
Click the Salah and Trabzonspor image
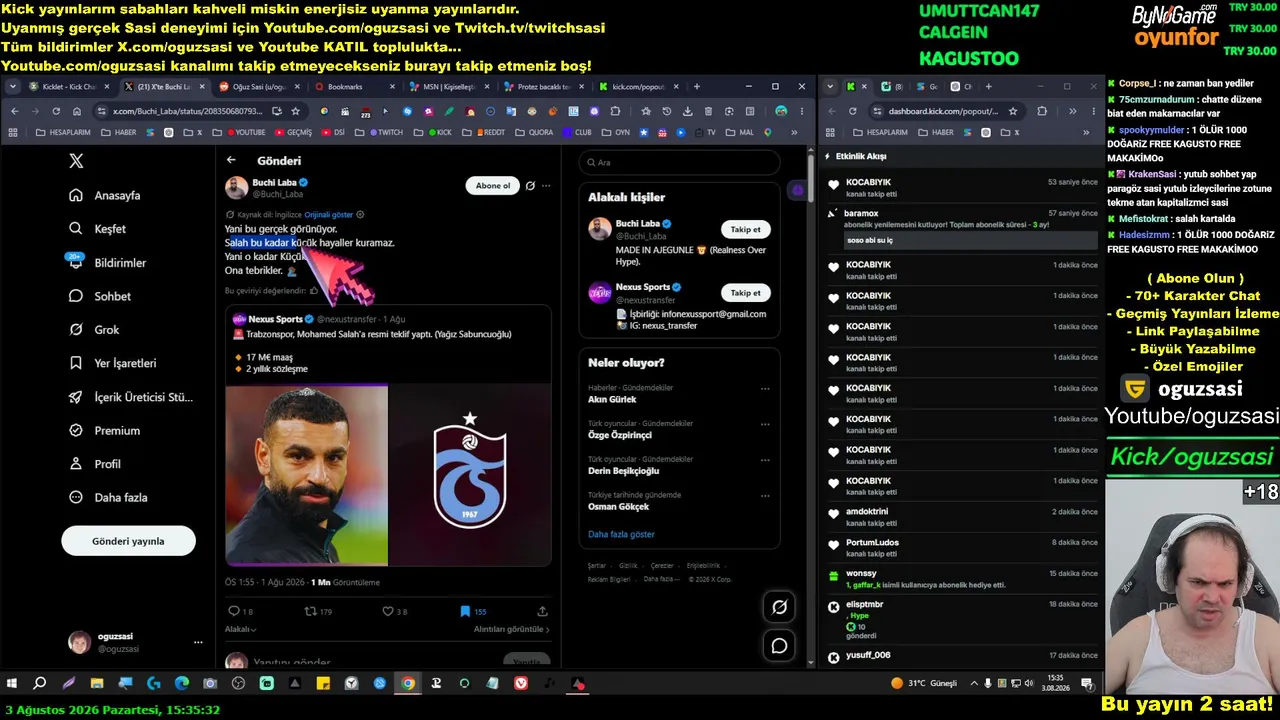click(388, 476)
